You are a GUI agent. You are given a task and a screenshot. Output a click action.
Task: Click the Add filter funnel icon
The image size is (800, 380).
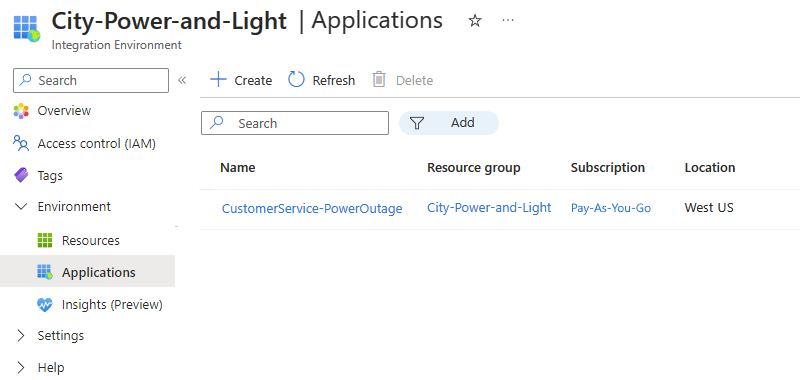[417, 123]
